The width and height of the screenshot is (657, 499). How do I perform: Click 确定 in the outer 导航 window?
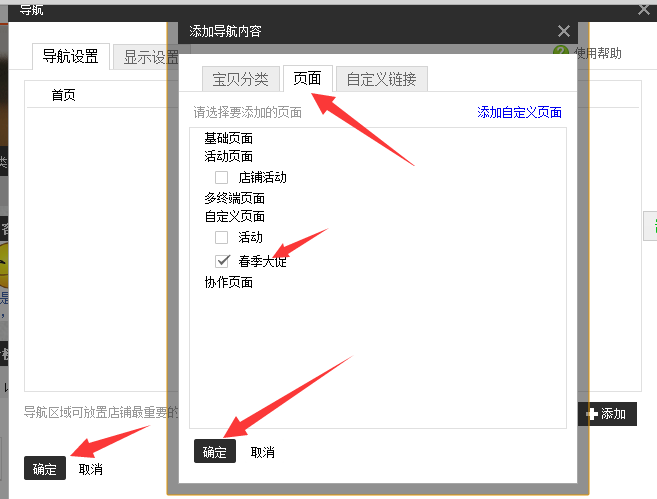tap(45, 469)
